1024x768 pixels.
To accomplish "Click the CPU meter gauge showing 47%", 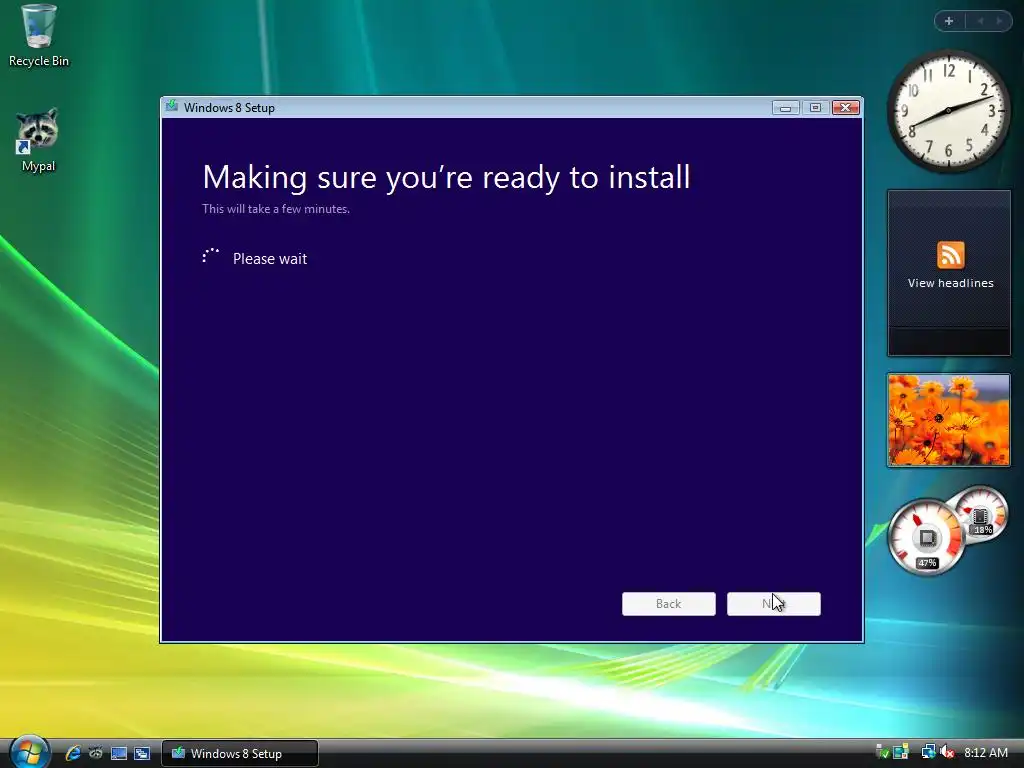I will coord(926,537).
